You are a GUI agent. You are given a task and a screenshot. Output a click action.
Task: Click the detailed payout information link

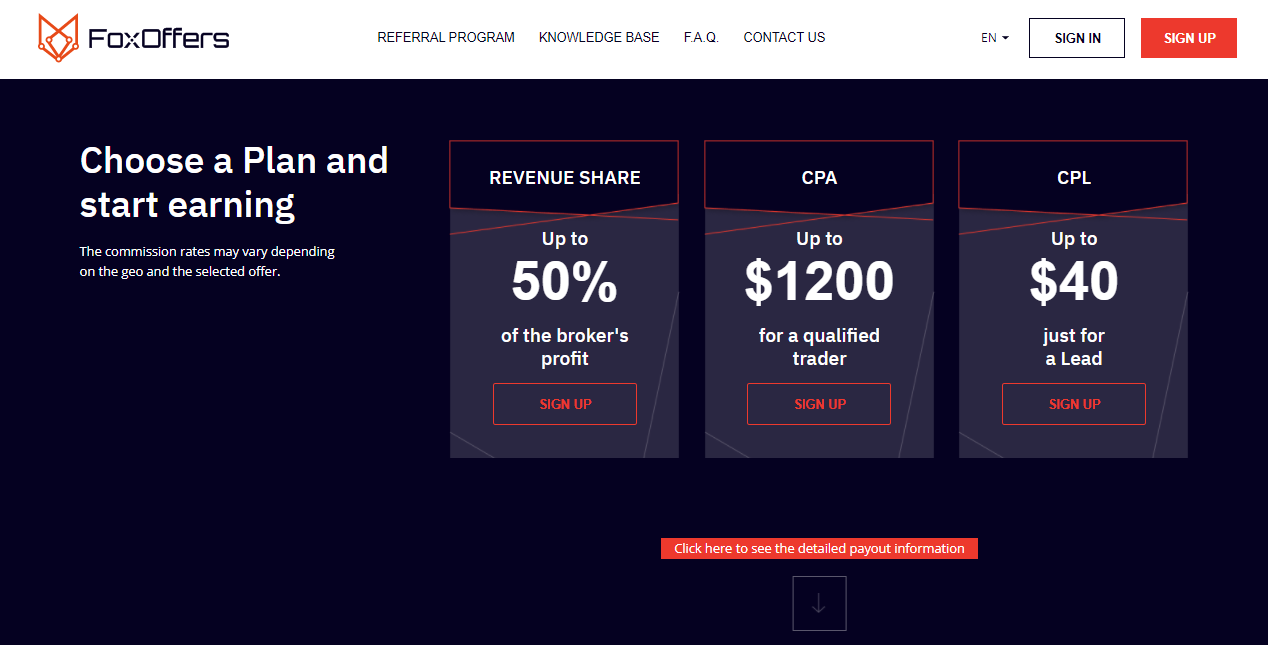point(819,548)
